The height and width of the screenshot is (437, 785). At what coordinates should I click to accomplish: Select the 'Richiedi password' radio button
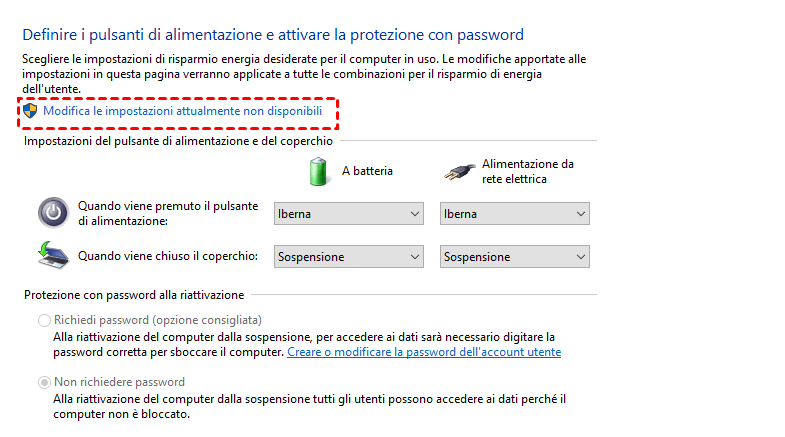pyautogui.click(x=44, y=320)
